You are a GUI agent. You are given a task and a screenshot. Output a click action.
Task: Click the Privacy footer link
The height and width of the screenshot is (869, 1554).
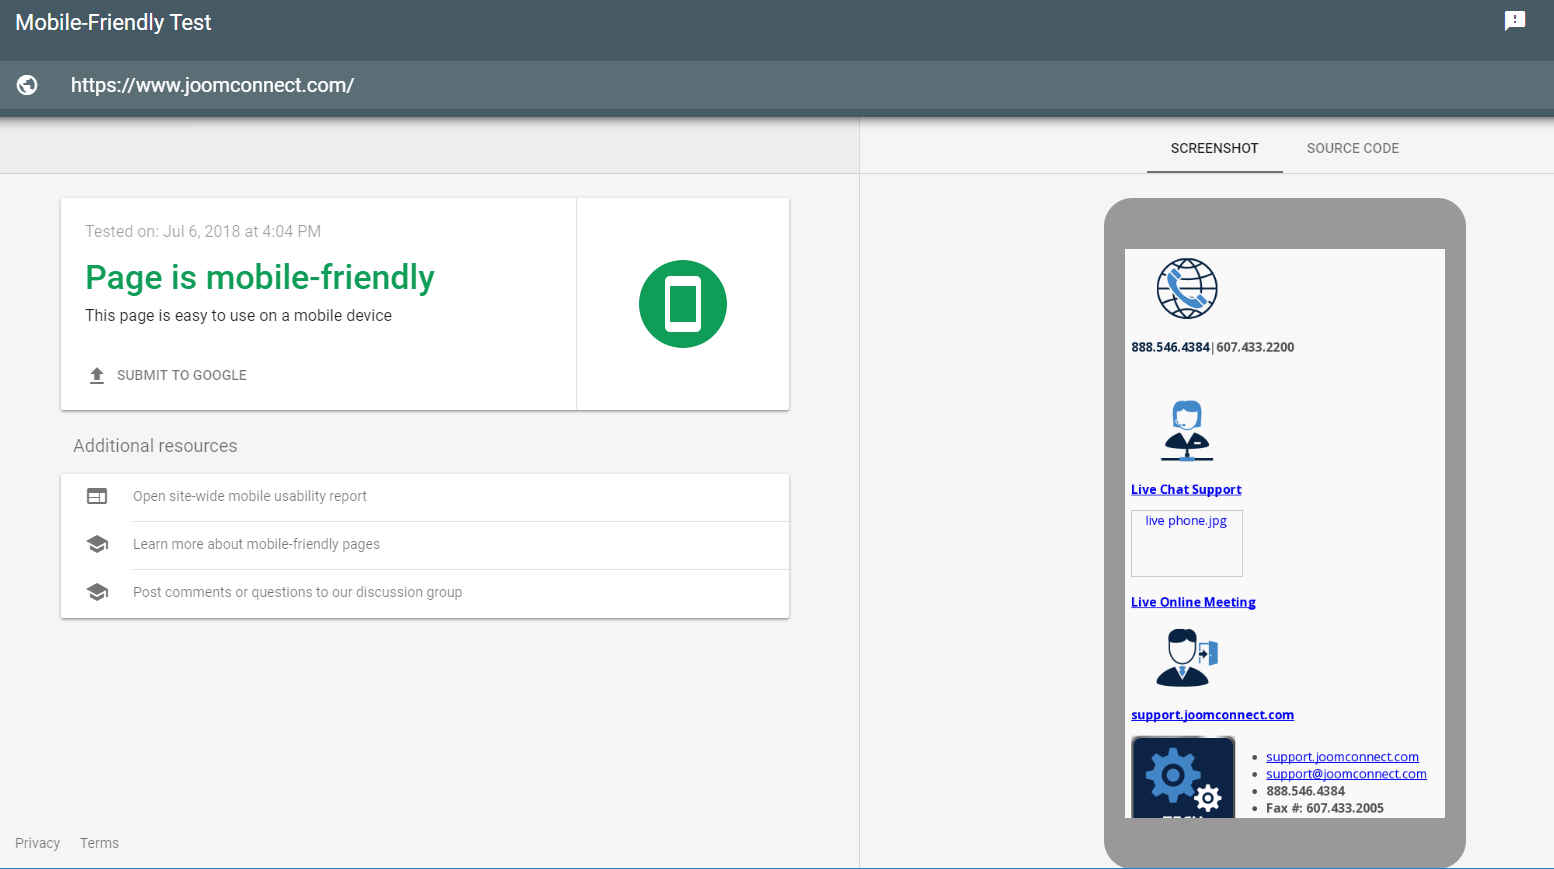coord(38,843)
